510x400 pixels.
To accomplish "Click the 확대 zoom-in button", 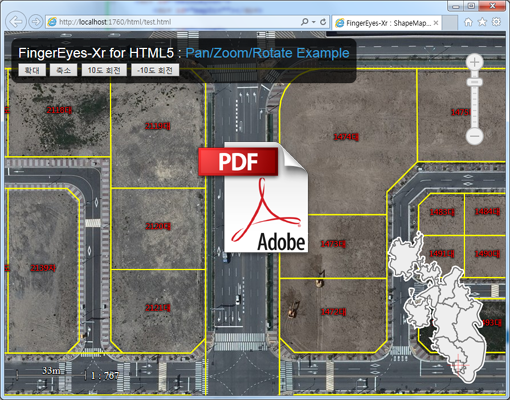I will (x=32, y=70).
